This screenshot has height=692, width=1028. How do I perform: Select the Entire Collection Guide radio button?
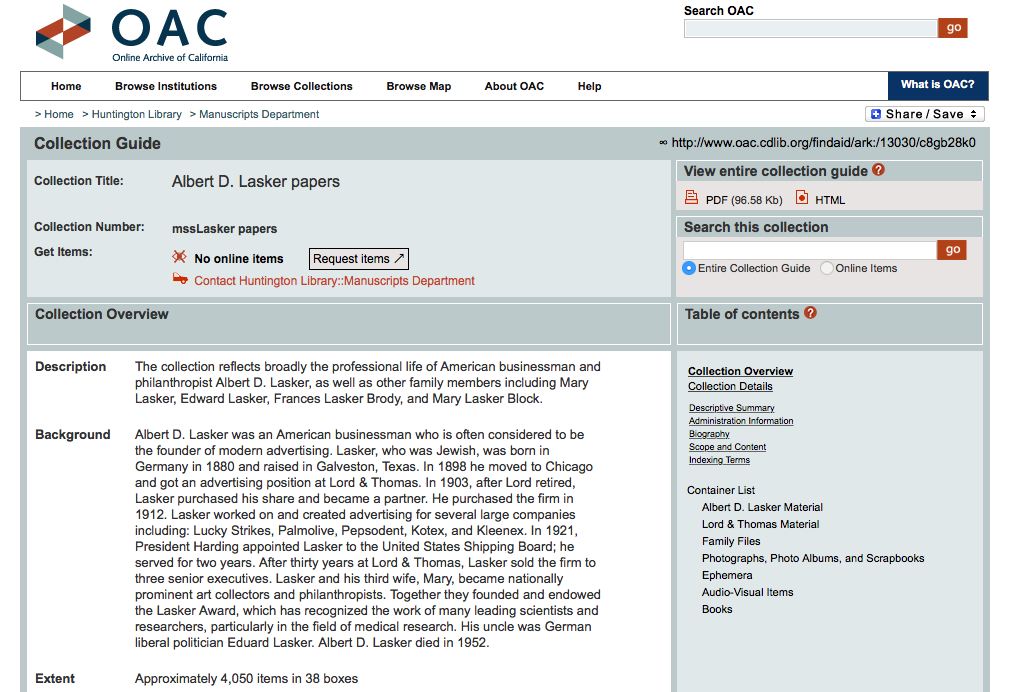pos(689,268)
